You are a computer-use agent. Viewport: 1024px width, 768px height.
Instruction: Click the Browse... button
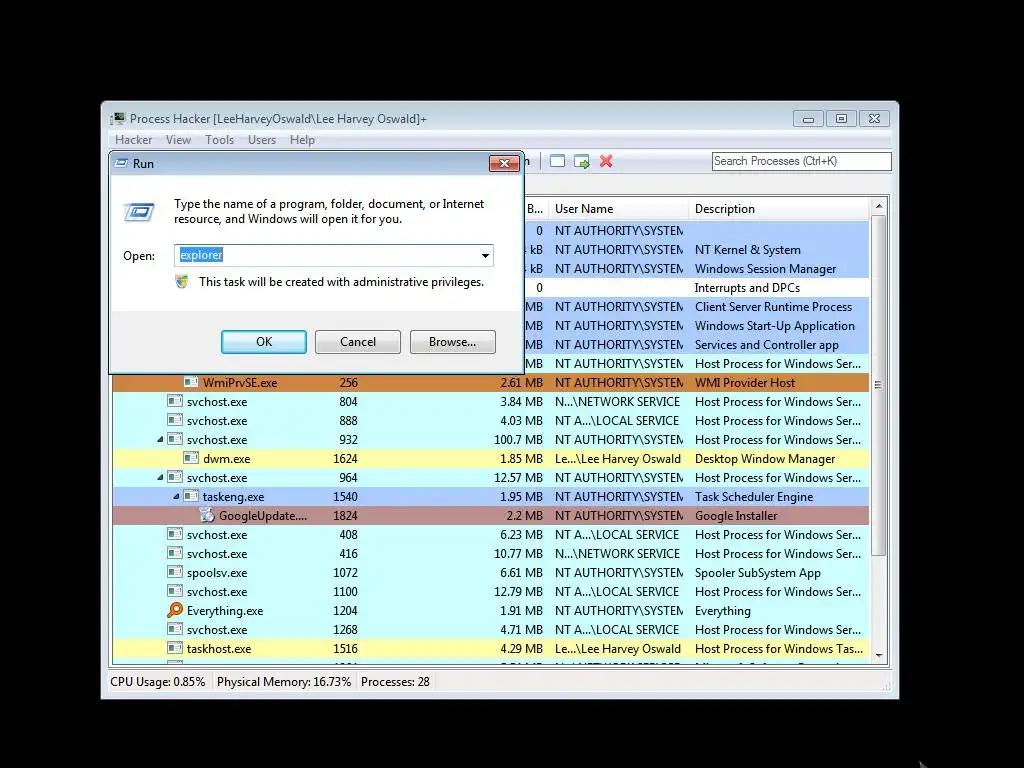click(453, 342)
